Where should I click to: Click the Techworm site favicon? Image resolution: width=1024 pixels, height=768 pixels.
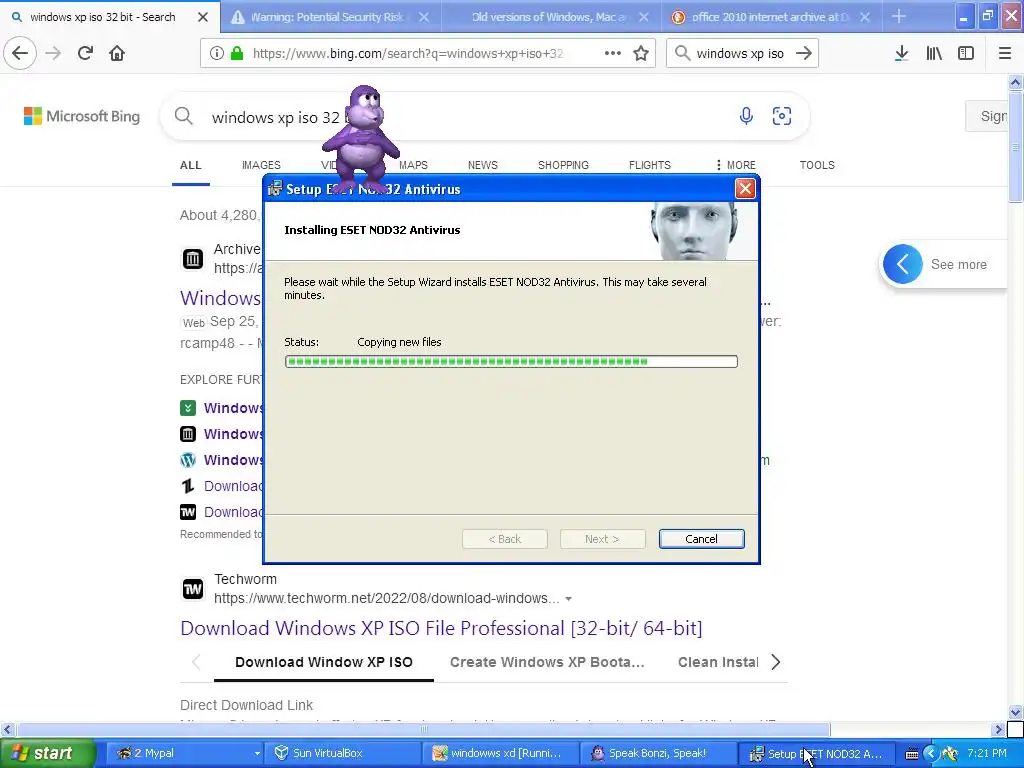click(193, 589)
